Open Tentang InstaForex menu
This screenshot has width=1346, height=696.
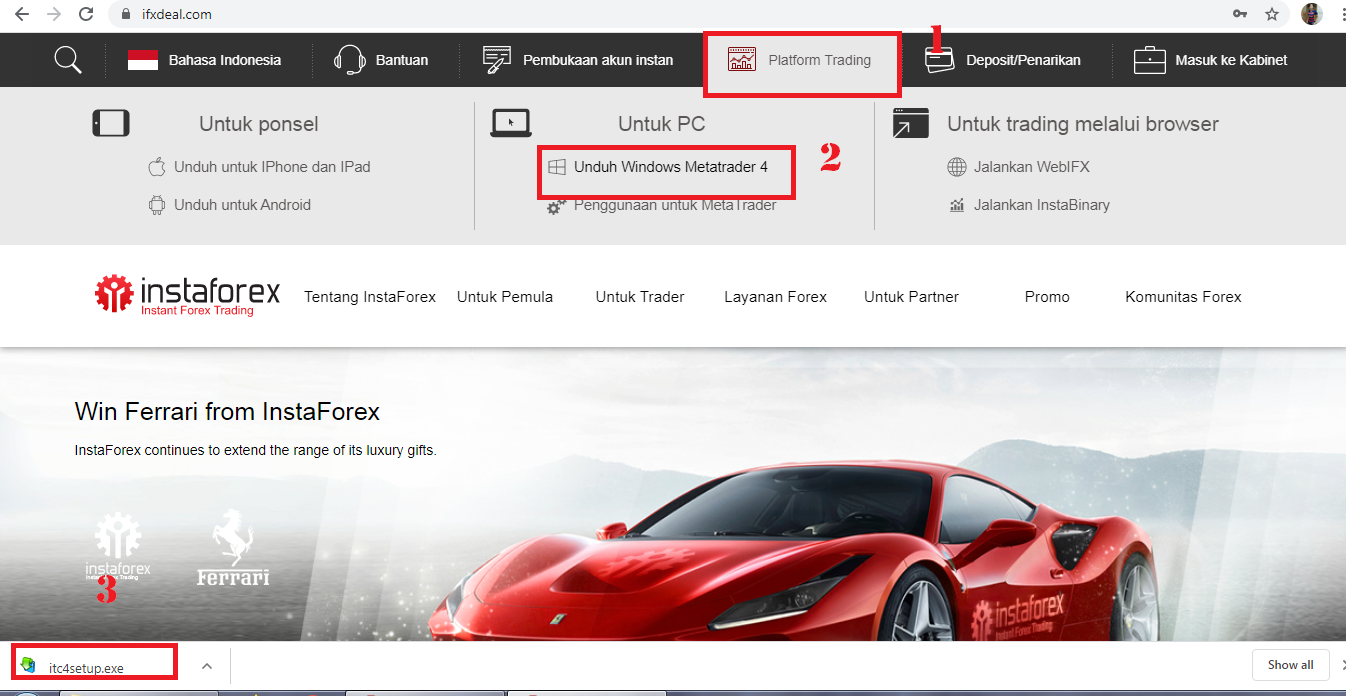pos(370,297)
